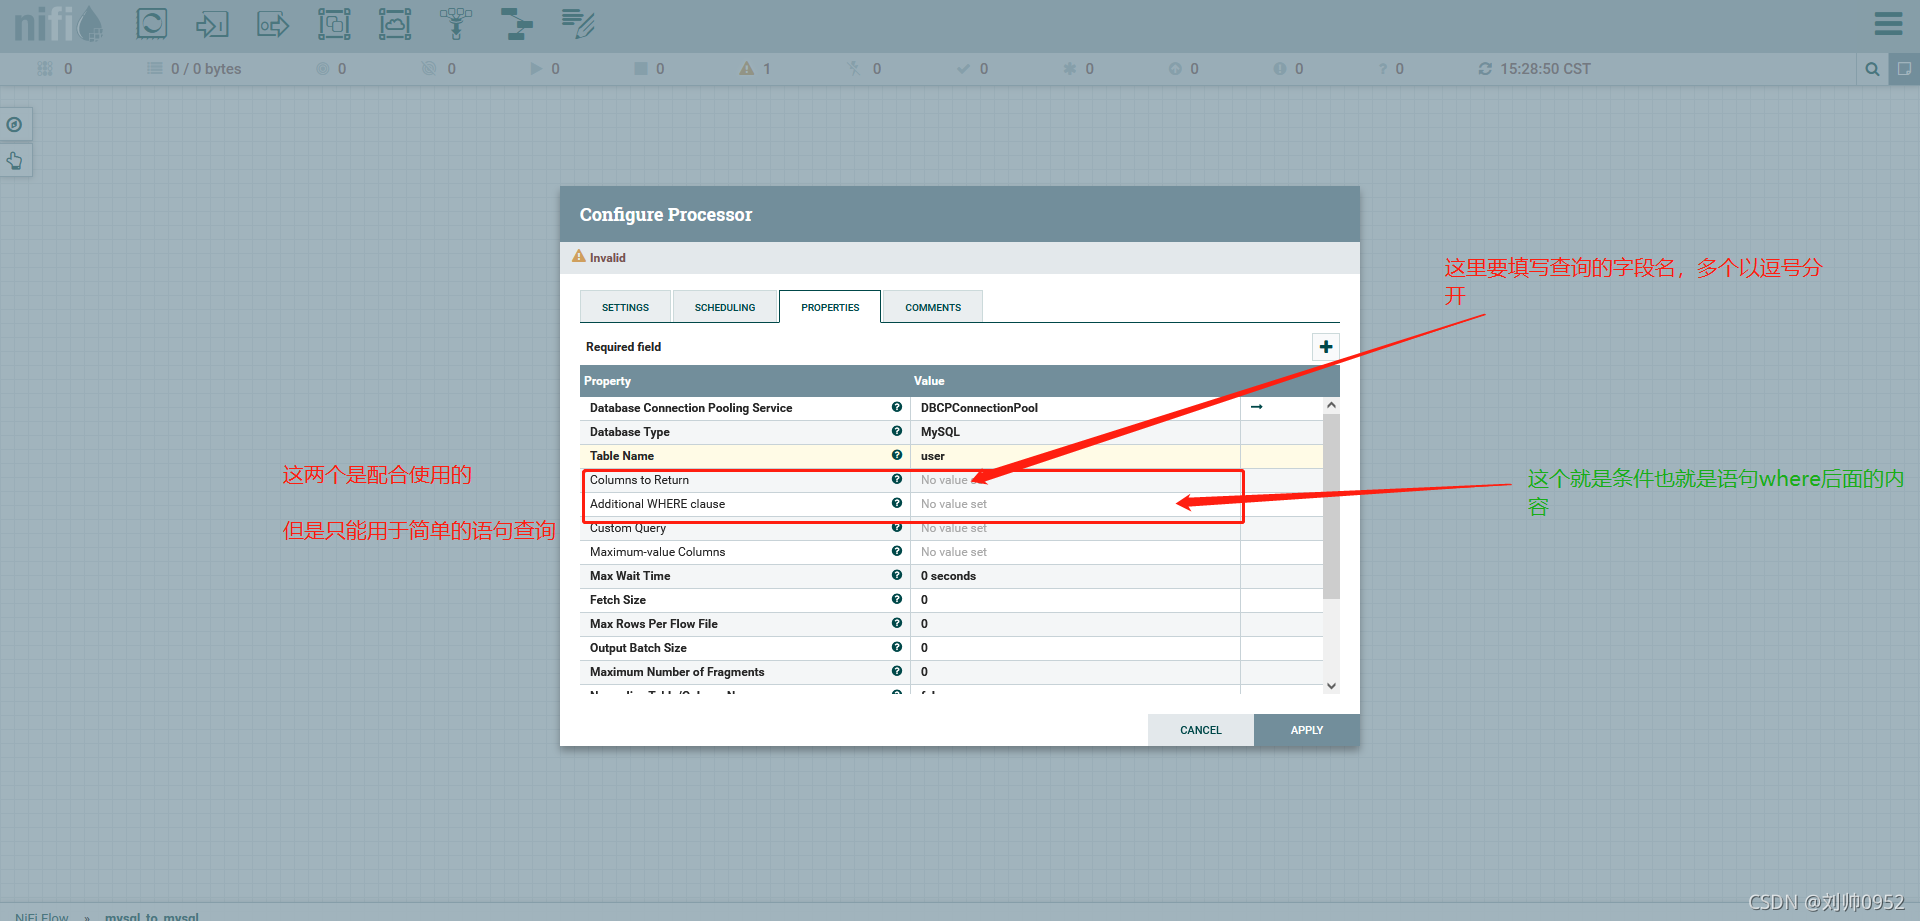The image size is (1920, 921).
Task: Open the Comments tab
Action: coord(933,307)
